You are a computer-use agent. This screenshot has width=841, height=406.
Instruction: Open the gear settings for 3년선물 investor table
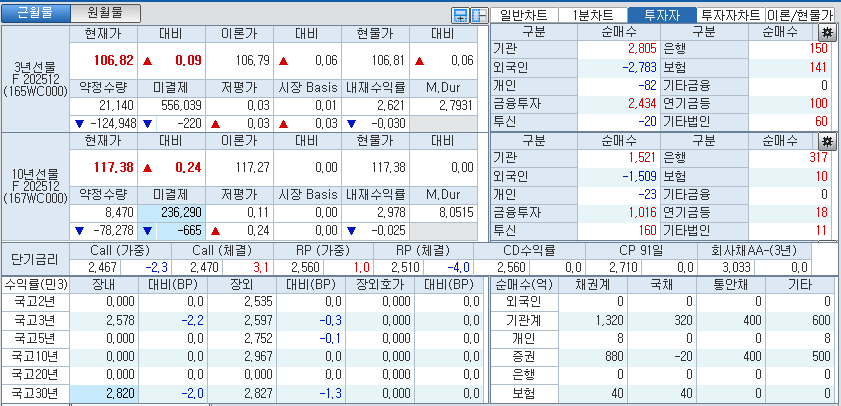[x=827, y=33]
